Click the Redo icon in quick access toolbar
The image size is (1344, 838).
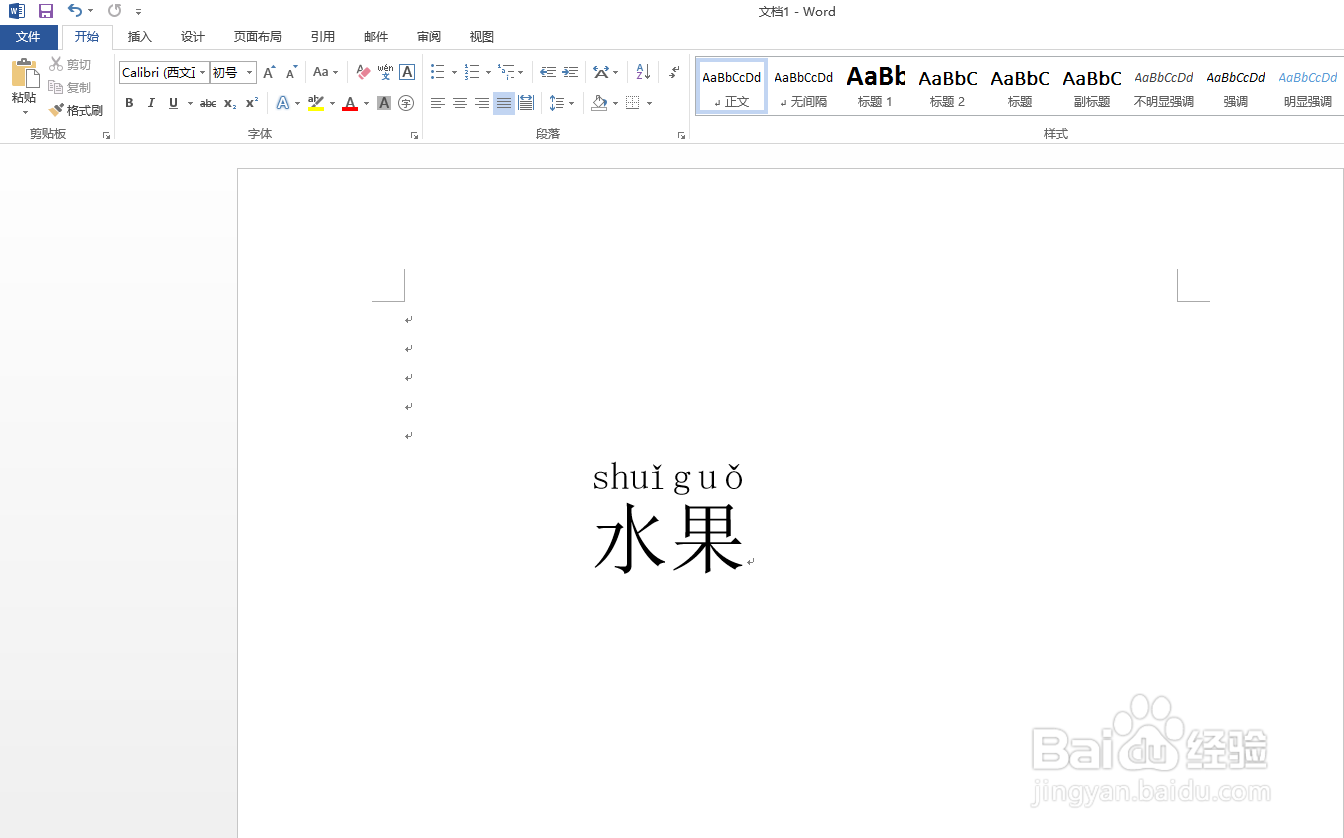pyautogui.click(x=114, y=11)
